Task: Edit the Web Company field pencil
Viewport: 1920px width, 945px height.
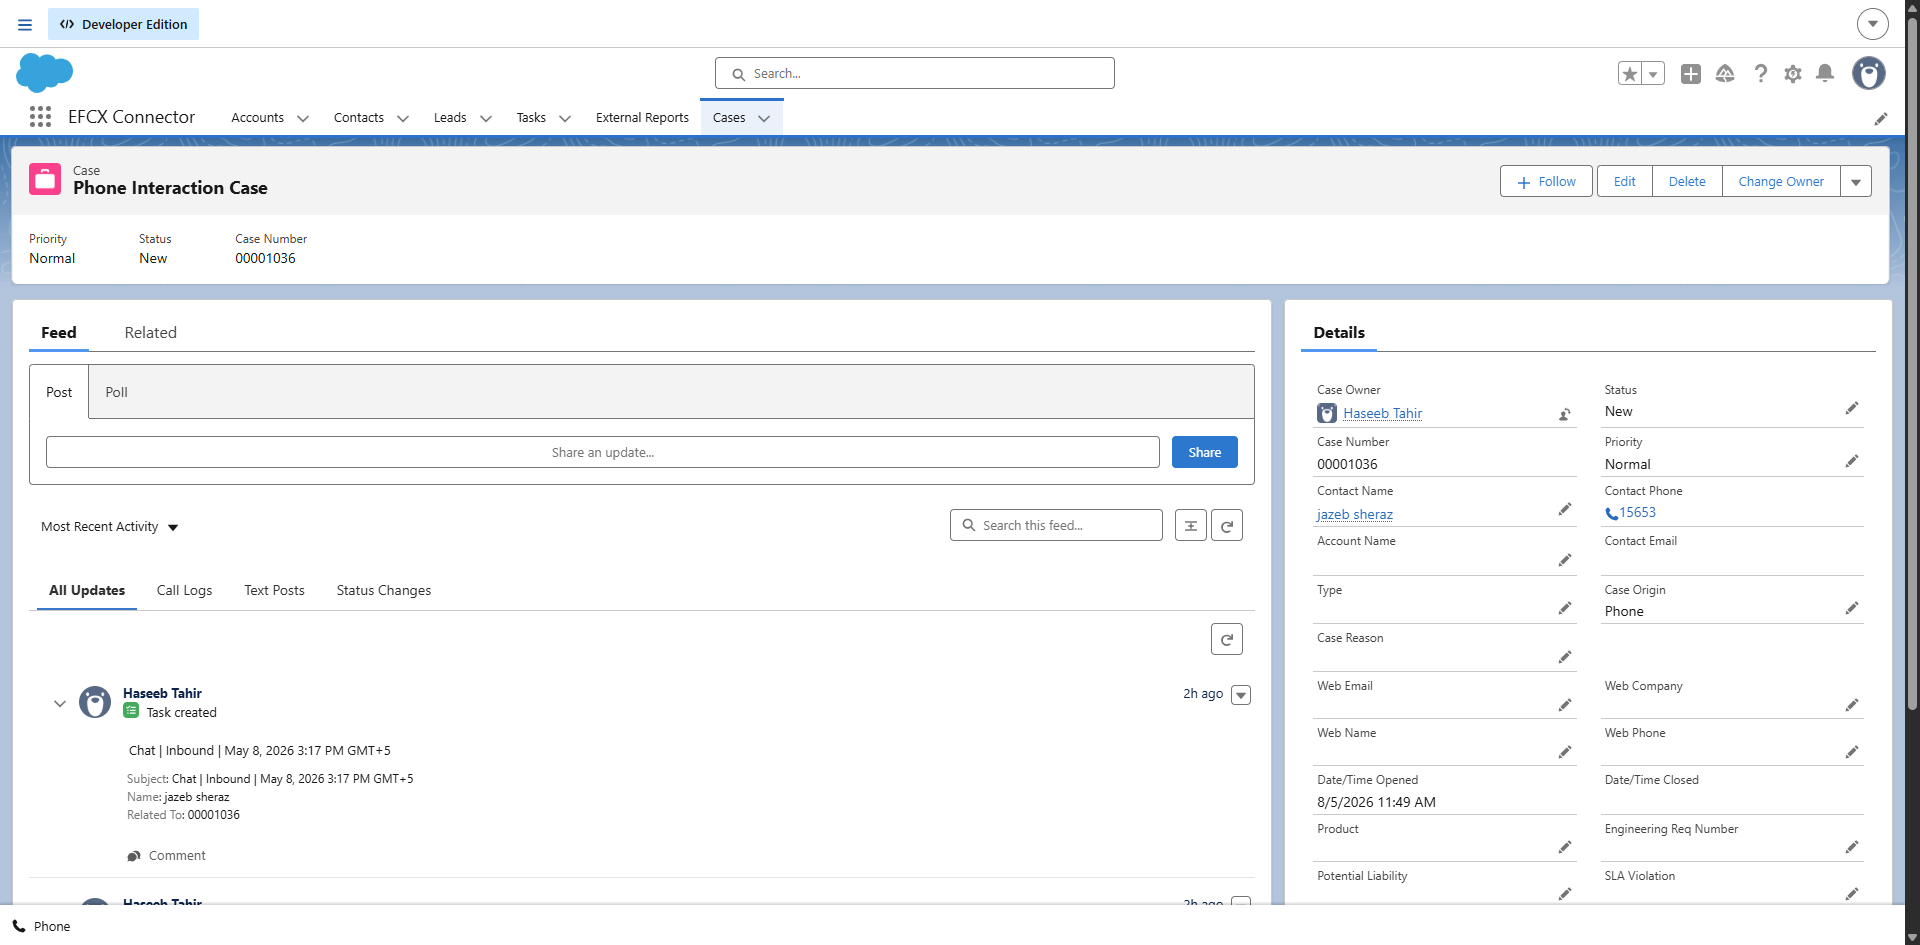Action: click(1852, 705)
